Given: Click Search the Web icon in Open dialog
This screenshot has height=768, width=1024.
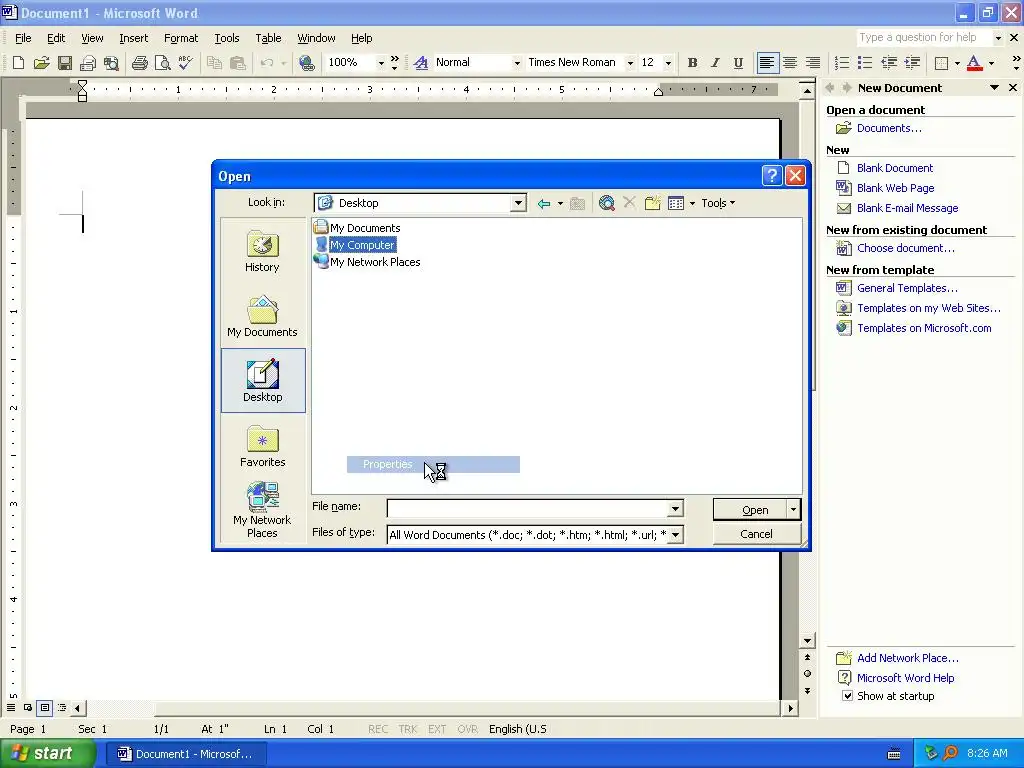Looking at the screenshot, I should [607, 203].
